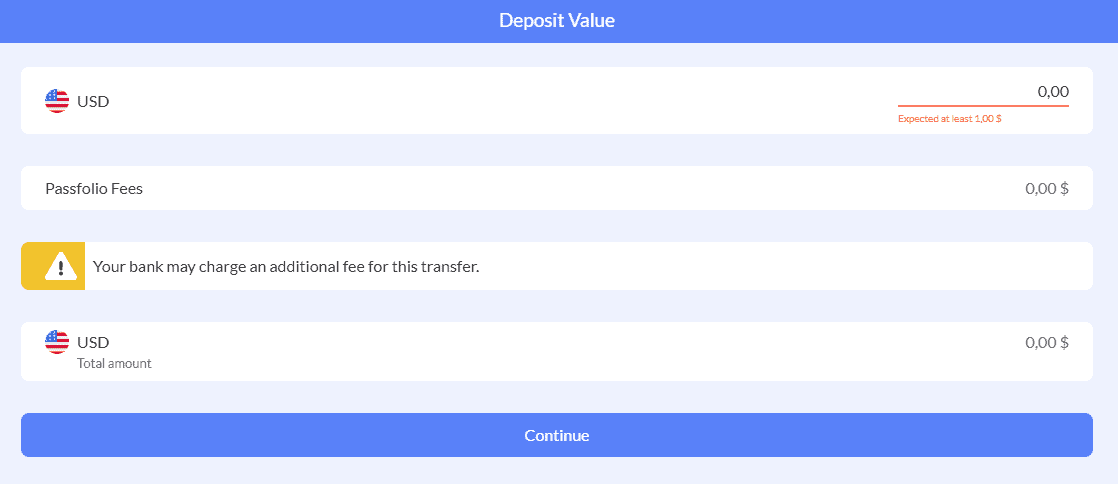1118x484 pixels.
Task: Click the USD deposit currency row card
Action: (557, 101)
